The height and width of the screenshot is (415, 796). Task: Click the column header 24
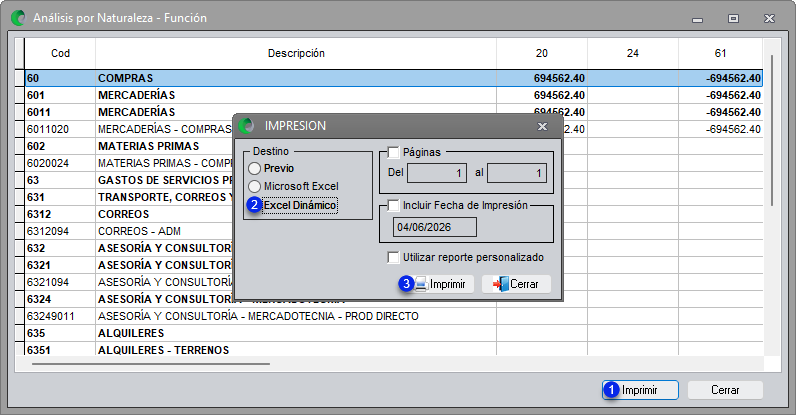point(633,53)
